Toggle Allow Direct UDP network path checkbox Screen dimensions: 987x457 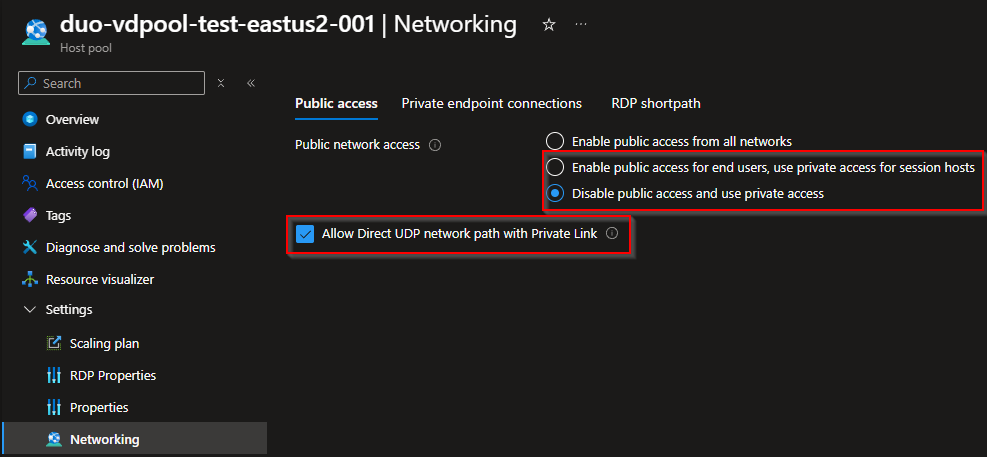tap(306, 234)
